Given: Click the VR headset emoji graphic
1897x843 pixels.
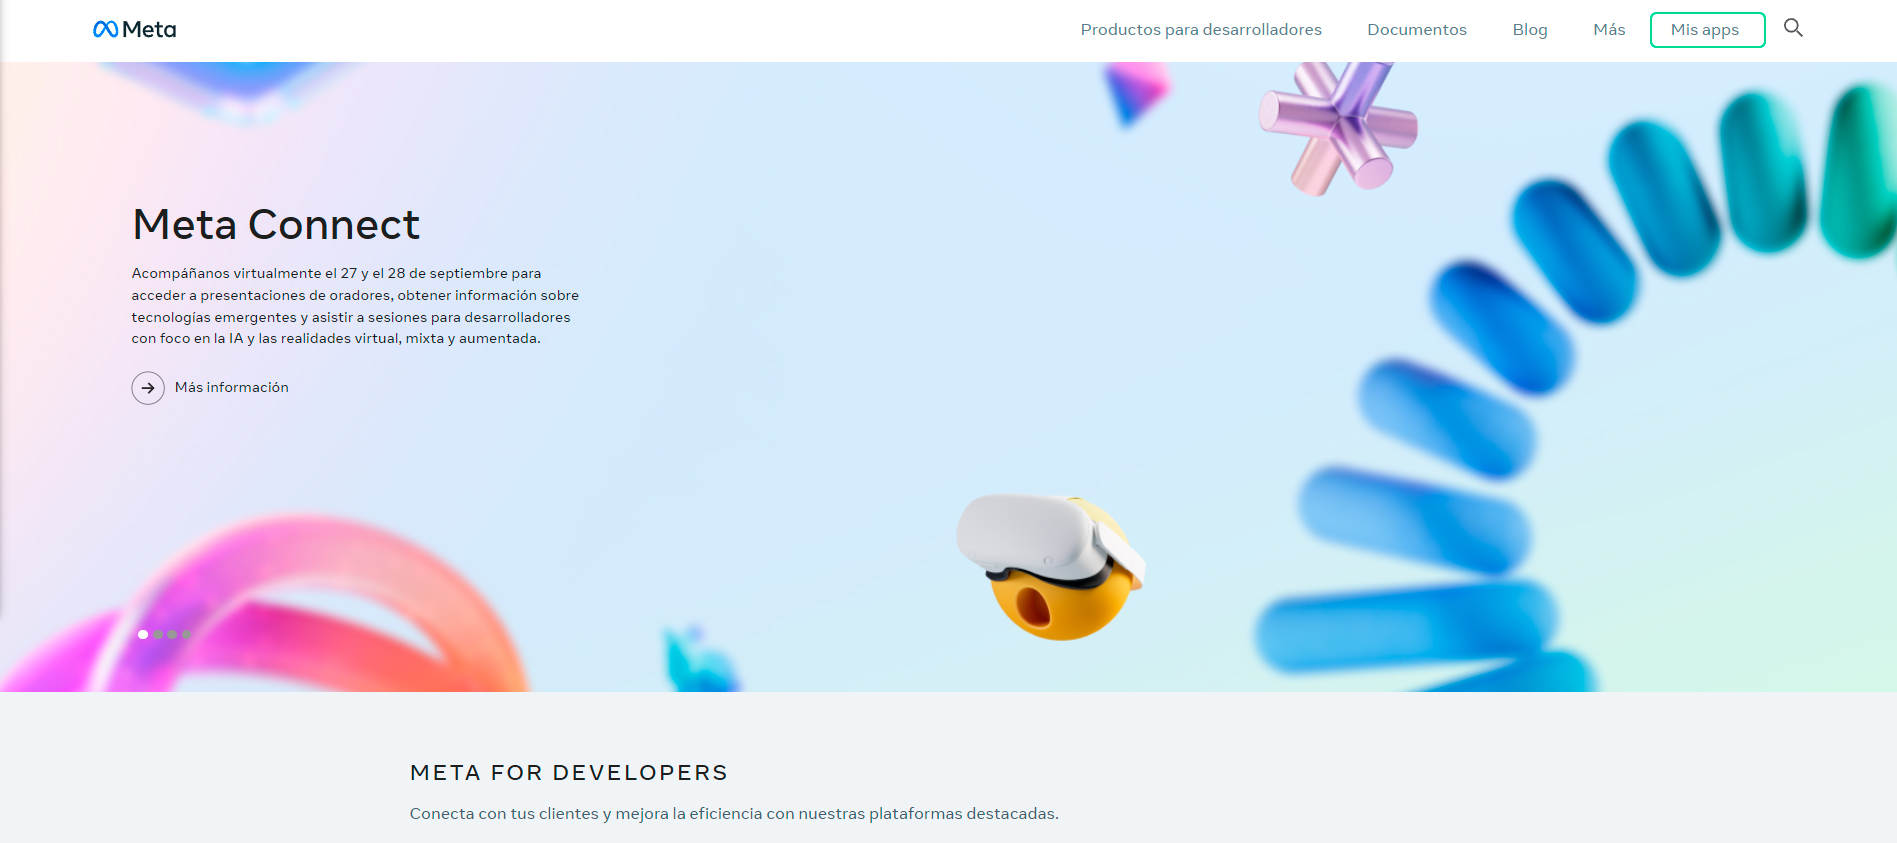Looking at the screenshot, I should click(x=1052, y=565).
